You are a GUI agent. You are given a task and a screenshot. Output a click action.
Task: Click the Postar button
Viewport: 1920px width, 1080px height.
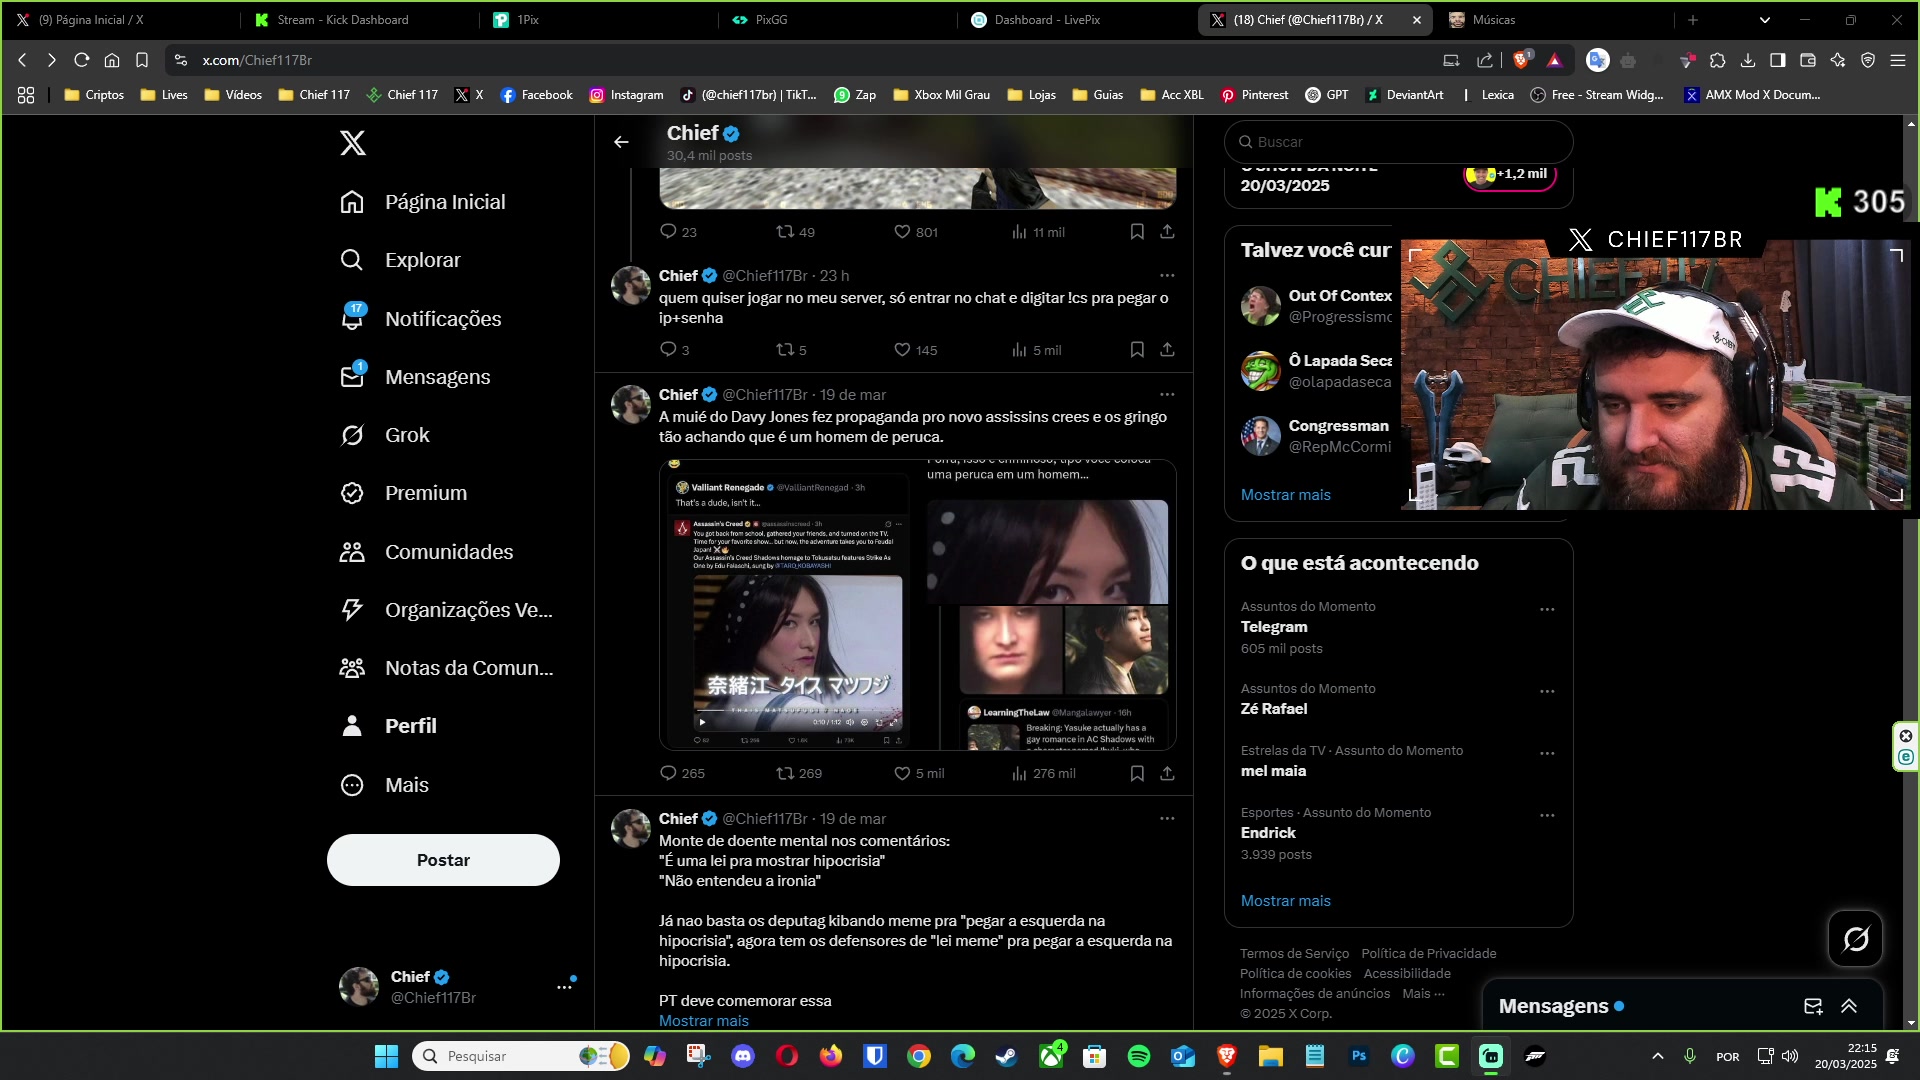(443, 860)
